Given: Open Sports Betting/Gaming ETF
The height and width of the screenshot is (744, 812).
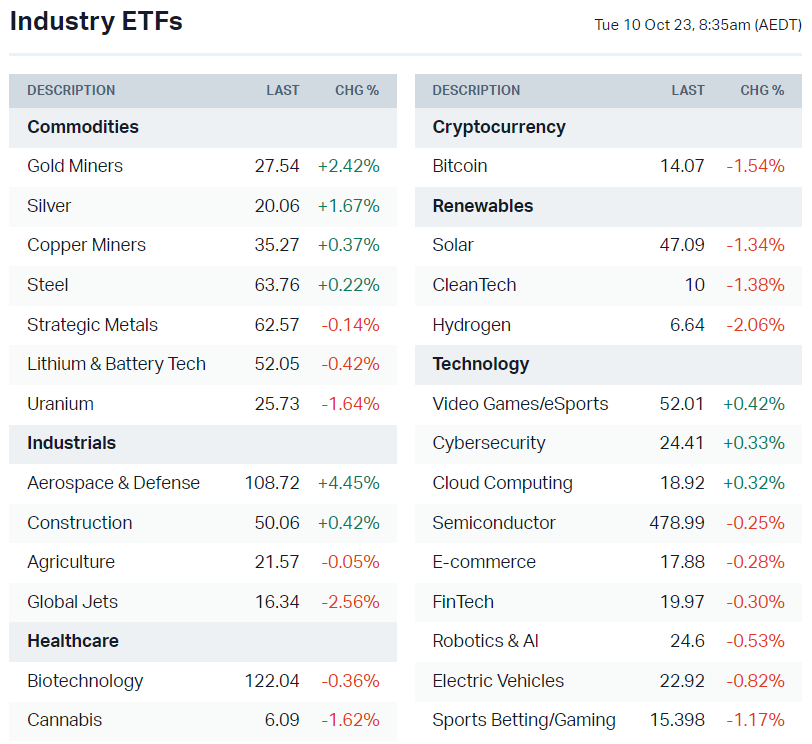Looking at the screenshot, I should point(524,720).
